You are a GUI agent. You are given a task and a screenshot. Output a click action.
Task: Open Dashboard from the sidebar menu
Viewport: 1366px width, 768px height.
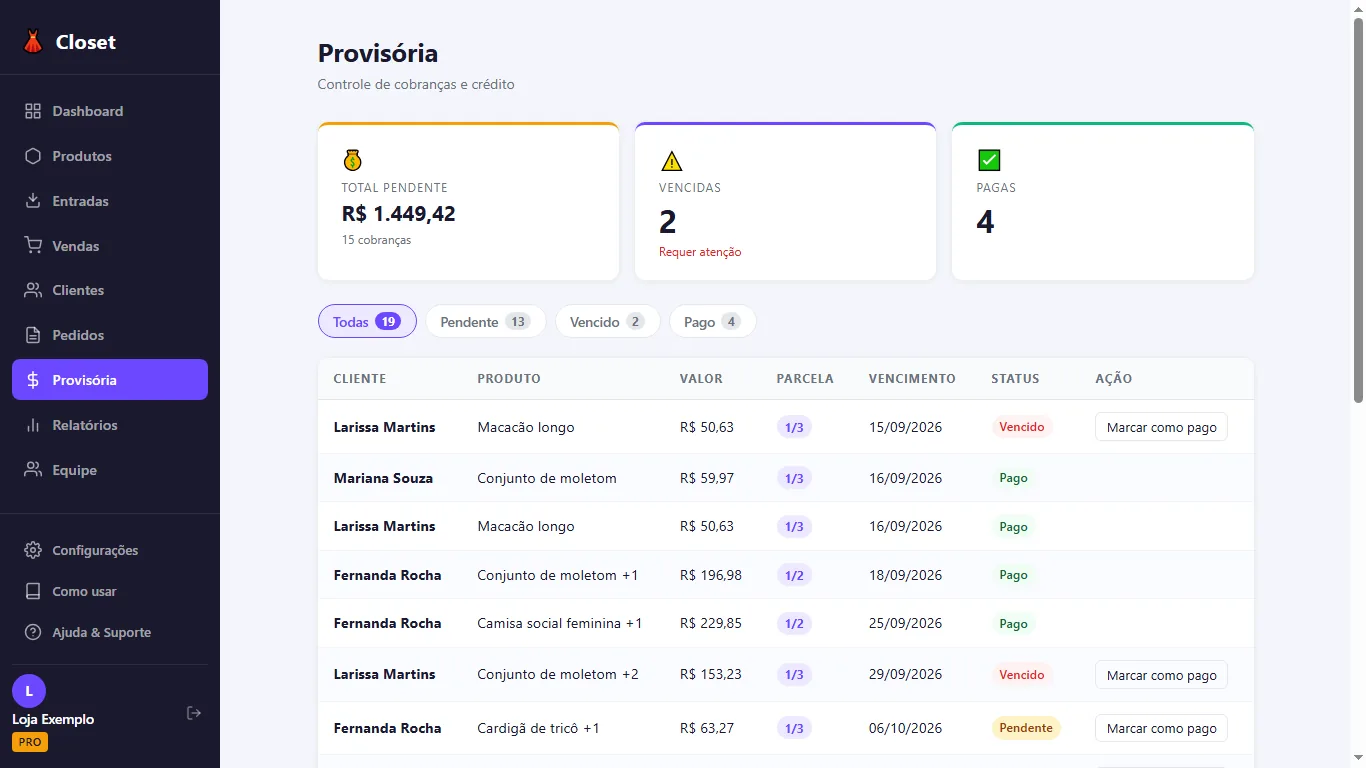pyautogui.click(x=110, y=111)
